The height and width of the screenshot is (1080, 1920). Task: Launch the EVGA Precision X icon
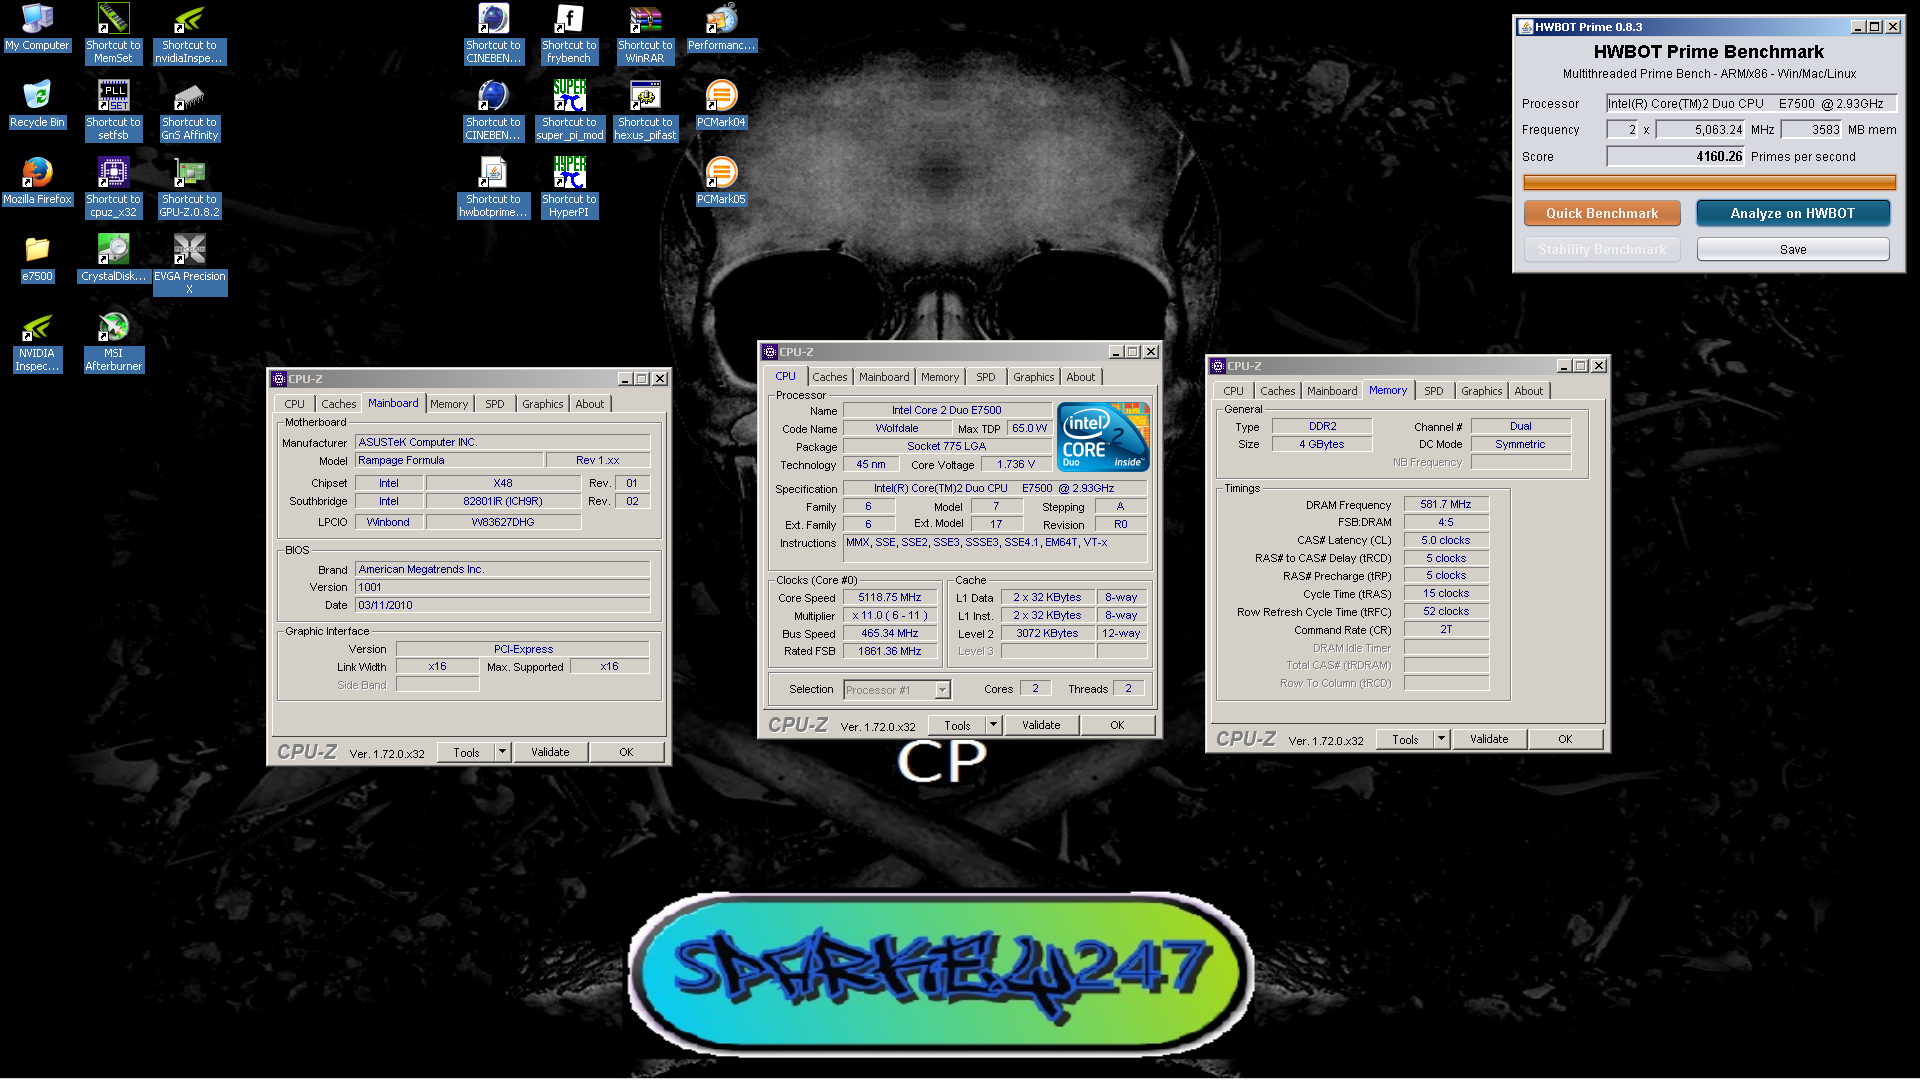pyautogui.click(x=189, y=265)
